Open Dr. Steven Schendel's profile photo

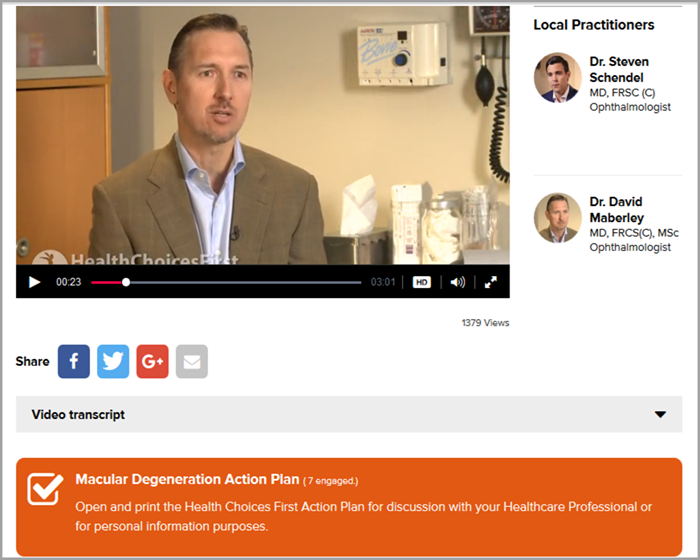click(558, 78)
